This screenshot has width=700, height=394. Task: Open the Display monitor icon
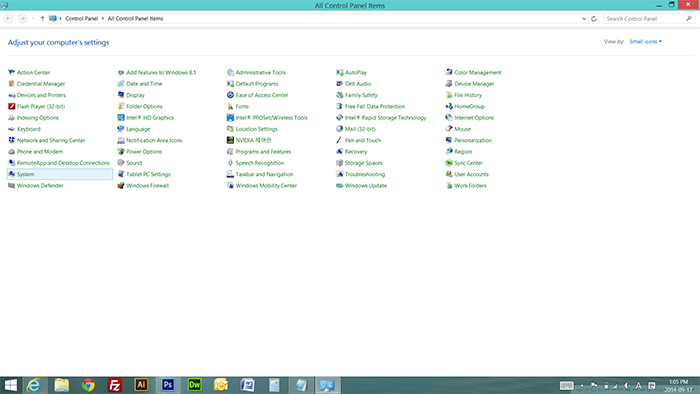click(121, 95)
